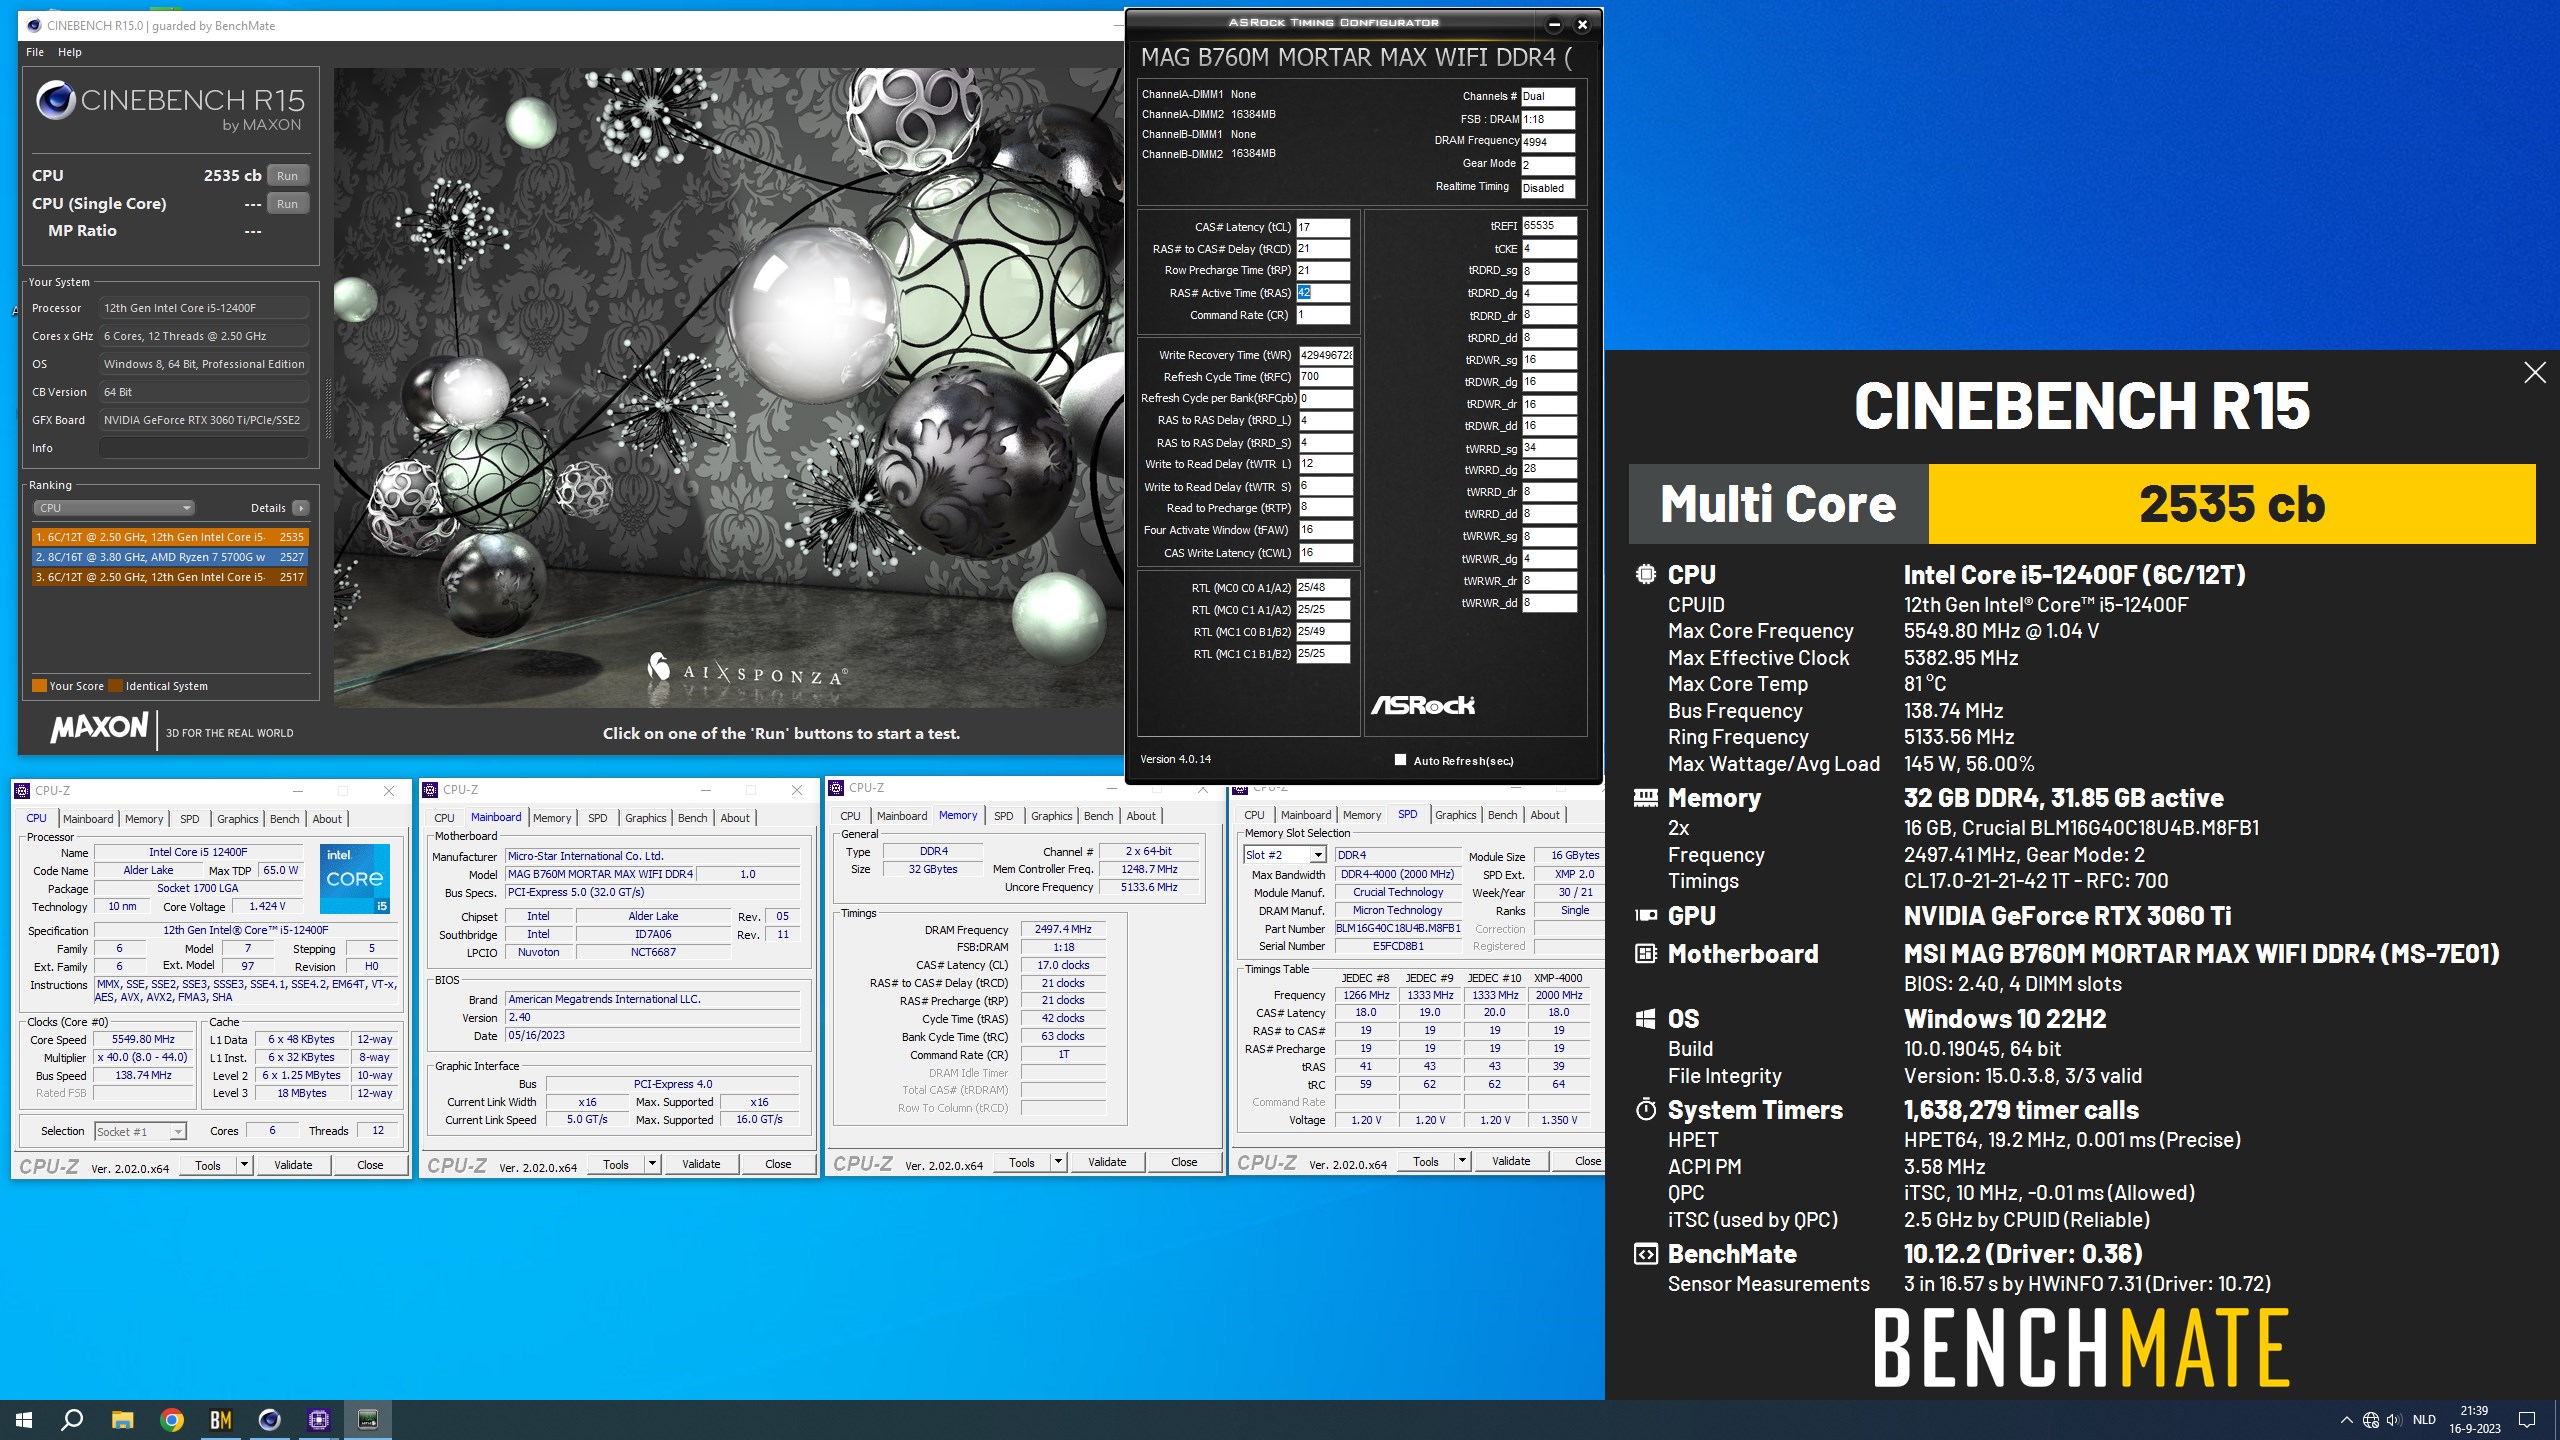This screenshot has width=2560, height=1440.
Task: Click BIOS Date 05/16/2023 value
Action: tap(653, 1035)
